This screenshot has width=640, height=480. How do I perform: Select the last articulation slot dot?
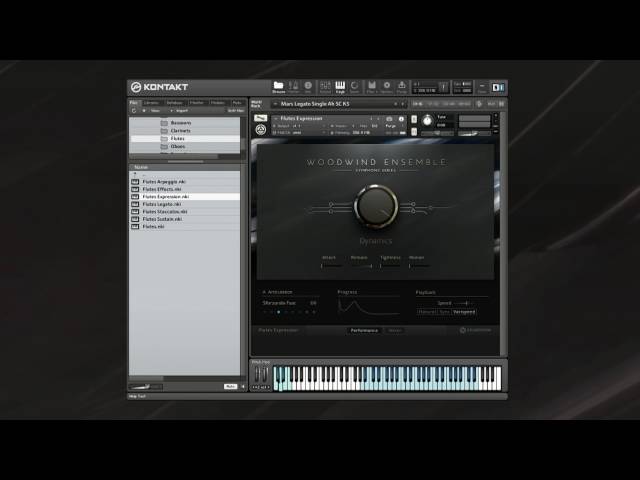314,312
